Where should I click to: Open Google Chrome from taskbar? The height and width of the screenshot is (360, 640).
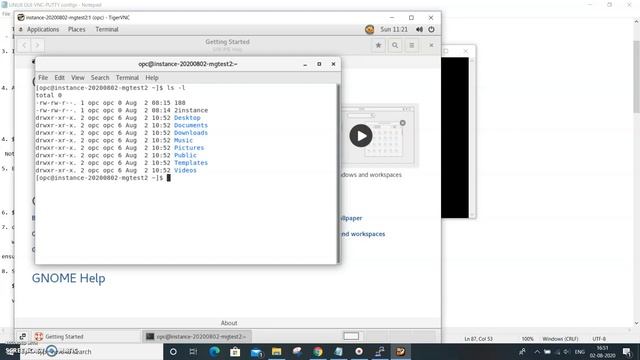(x=318, y=351)
